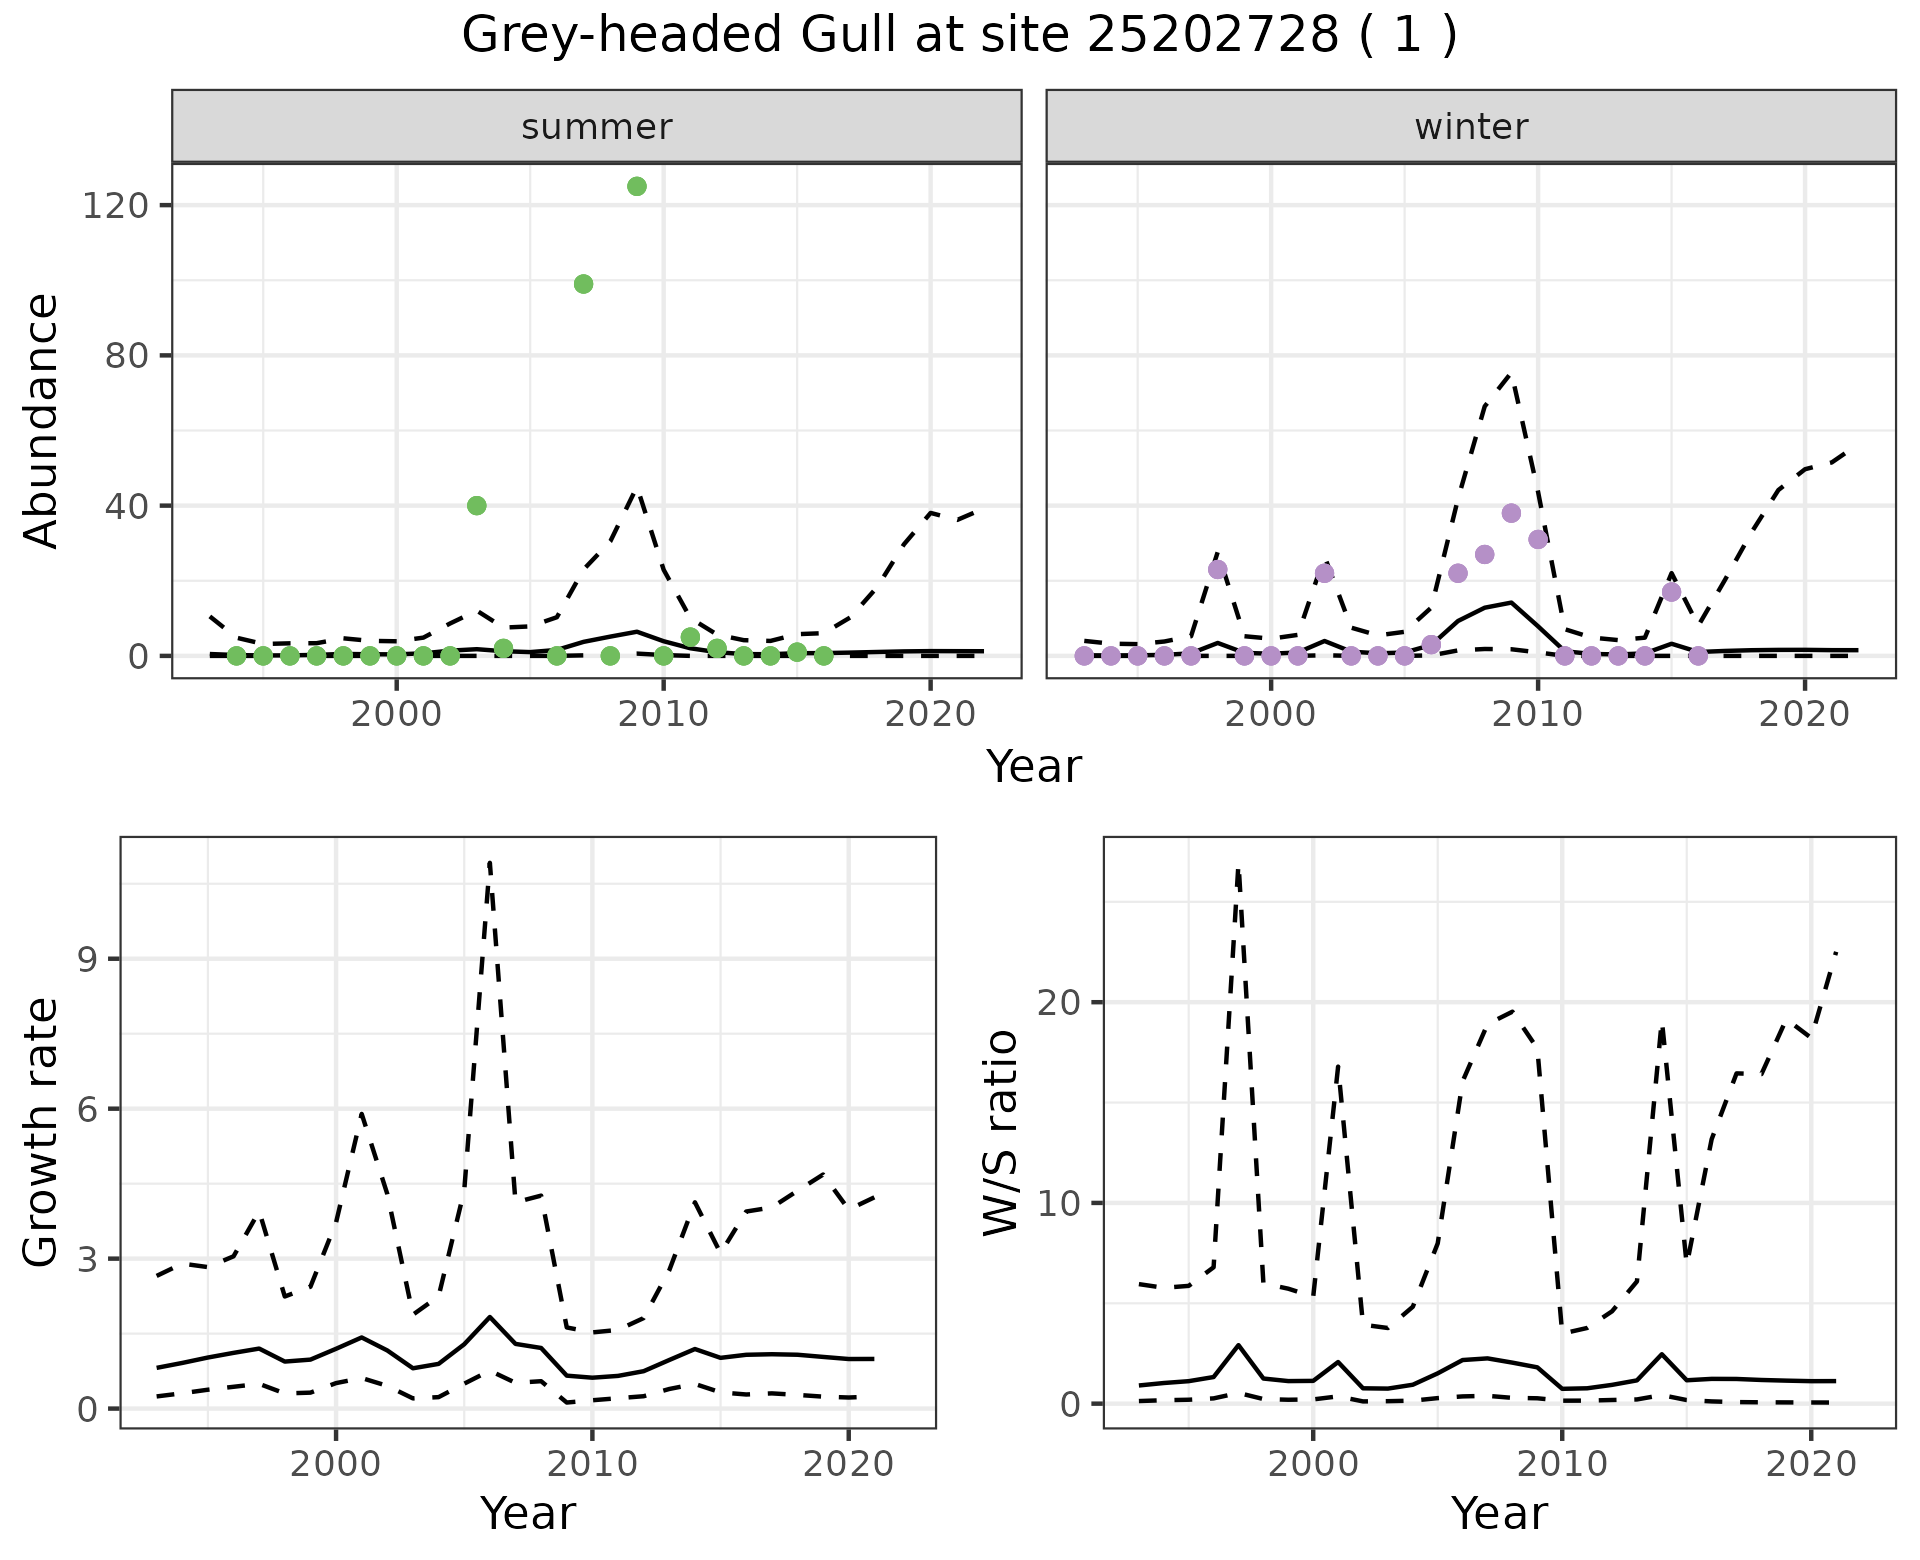Click the 120 tick label on Abundance axis
This screenshot has width=1920, height=1560.
click(114, 206)
